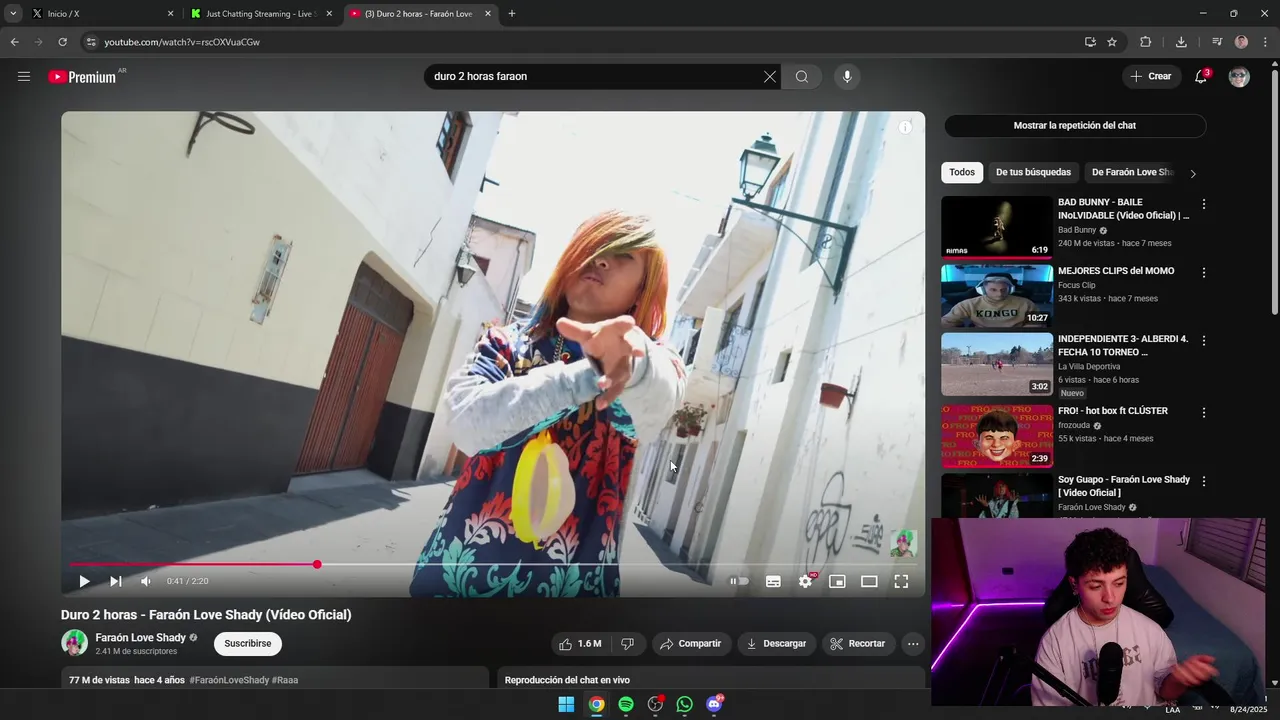Image resolution: width=1280 pixels, height=720 pixels.
Task: Click the #Raaa hashtag
Action: pyautogui.click(x=285, y=680)
